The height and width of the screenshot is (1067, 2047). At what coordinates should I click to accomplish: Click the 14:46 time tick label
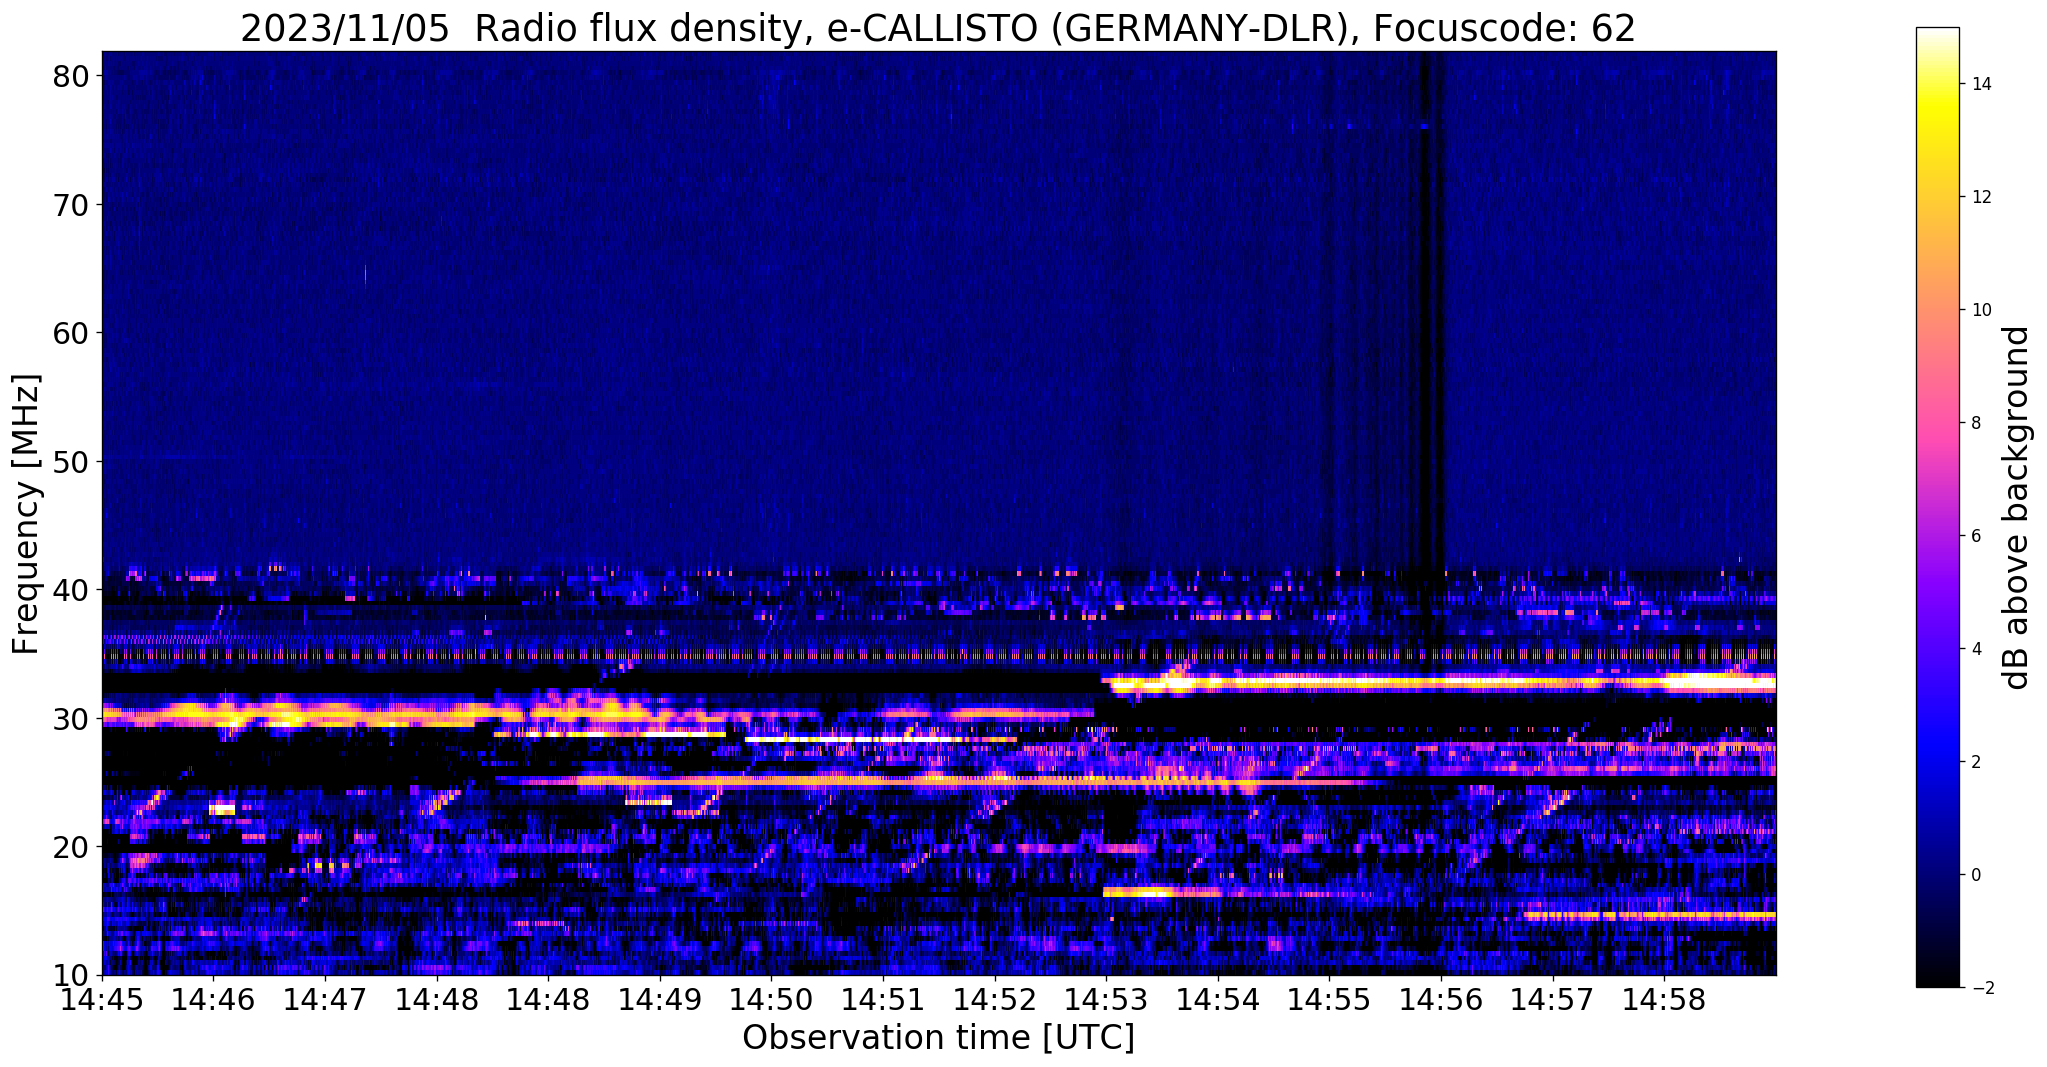pyautogui.click(x=213, y=1000)
